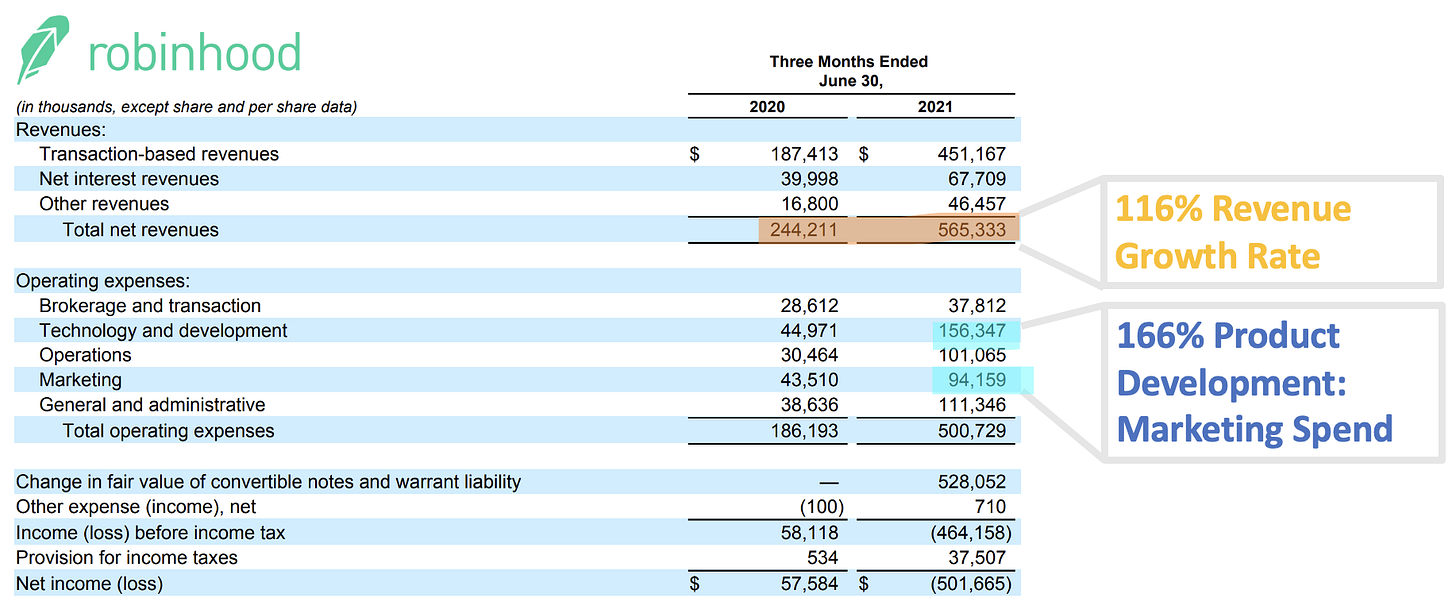Click the 58,118 pre-tax income value
Screen dimensions: 1456x602
coord(810,533)
